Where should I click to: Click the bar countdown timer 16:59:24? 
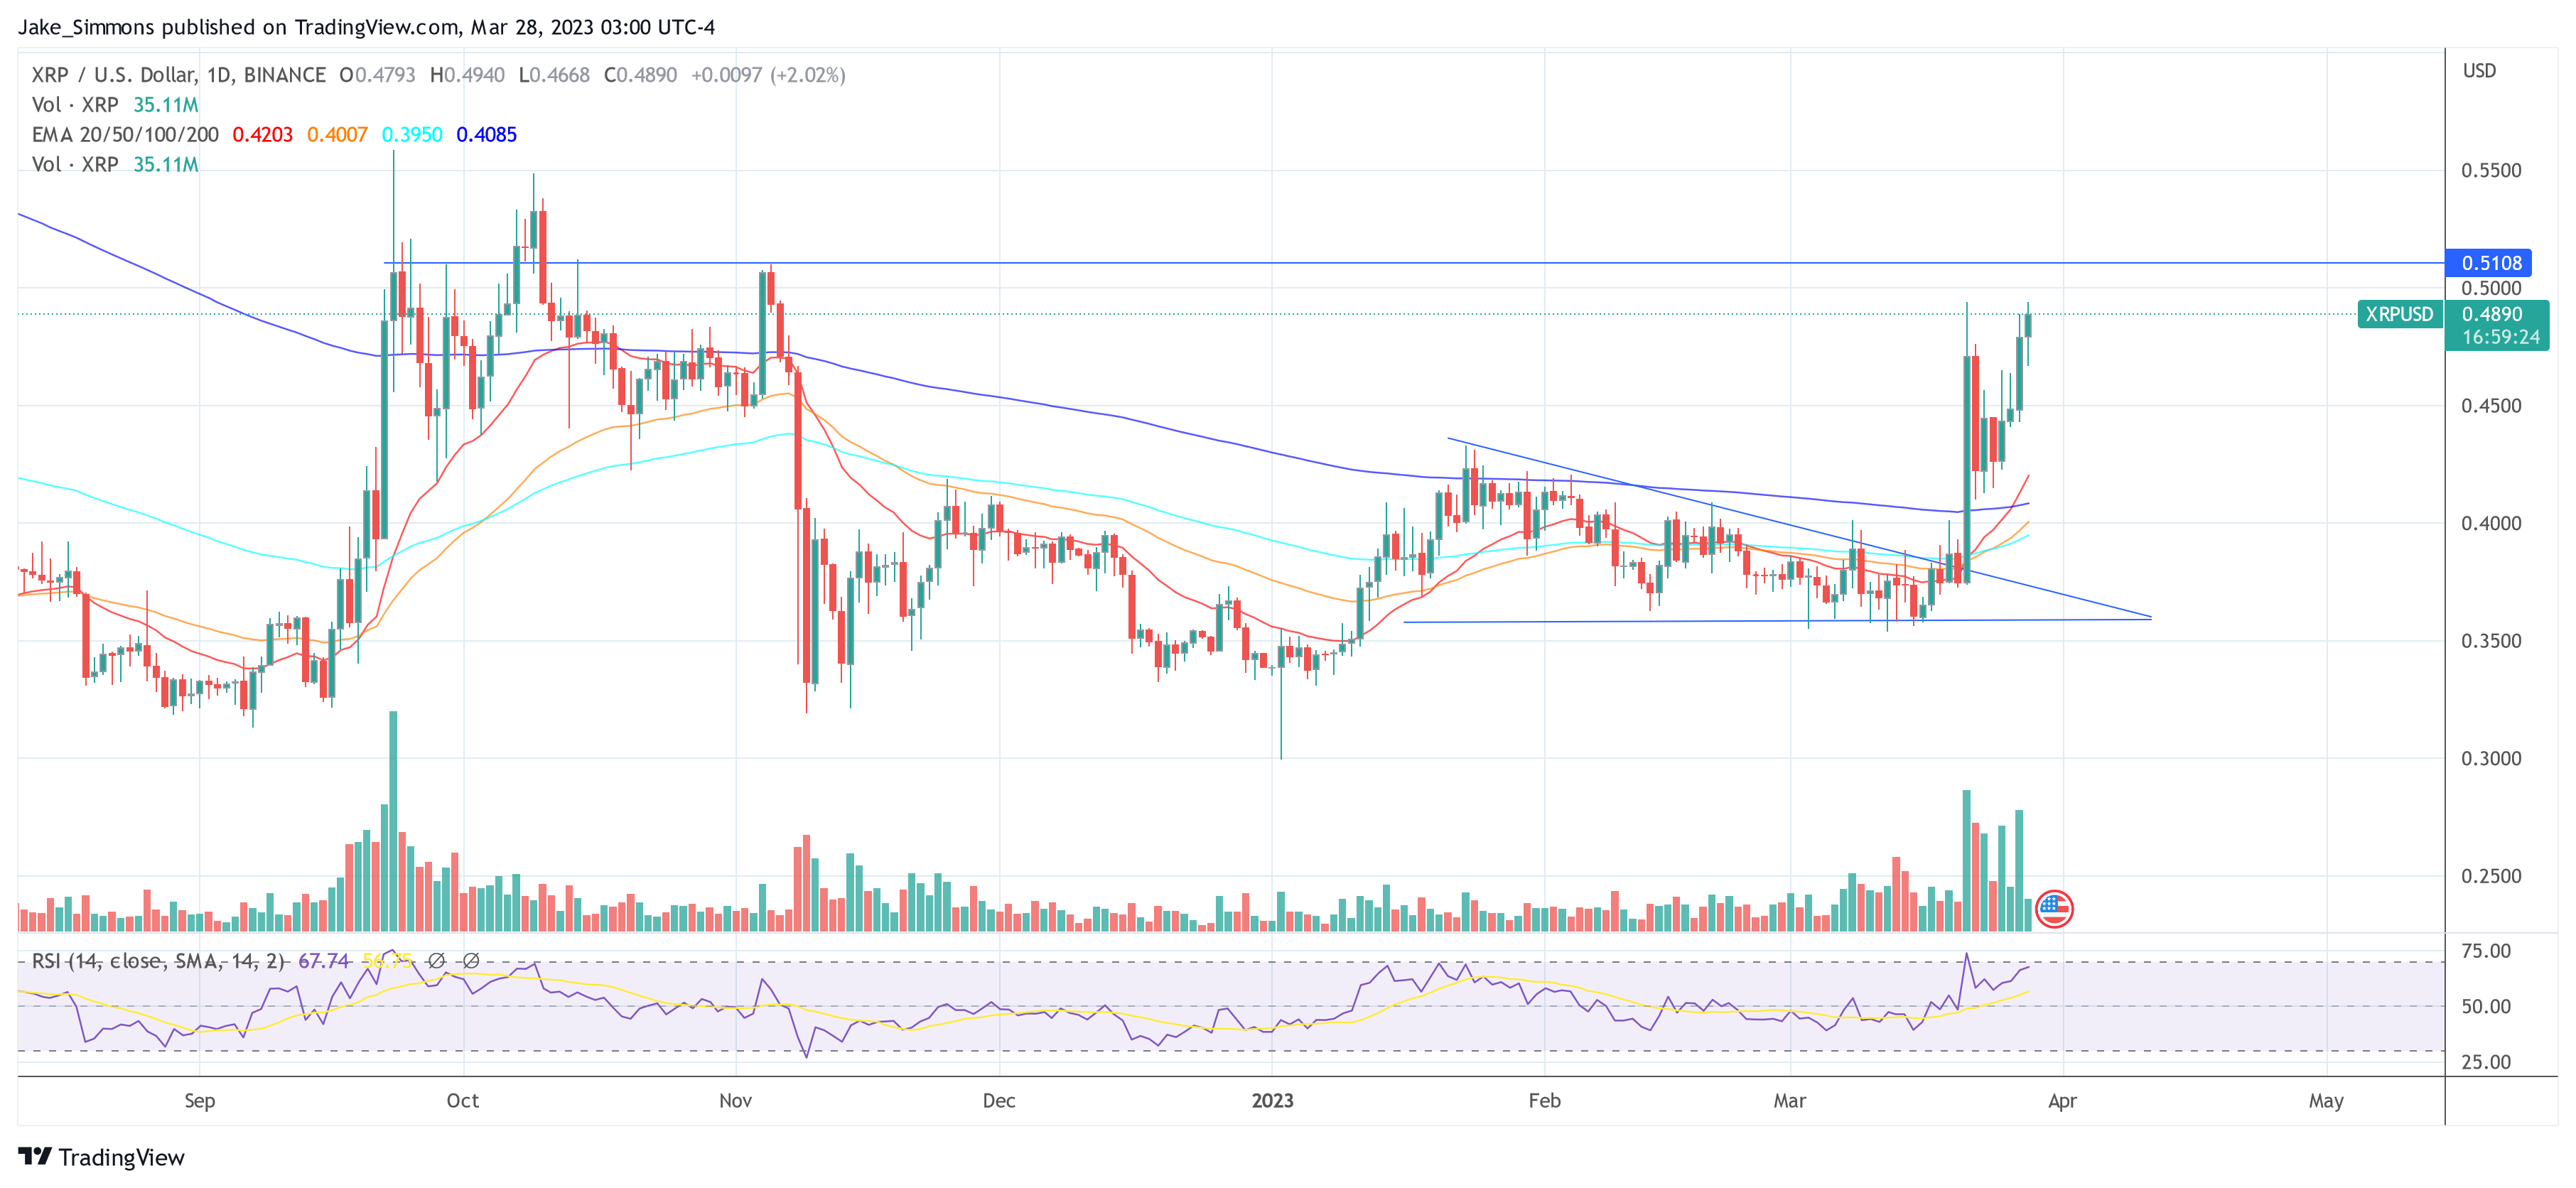pyautogui.click(x=2500, y=337)
